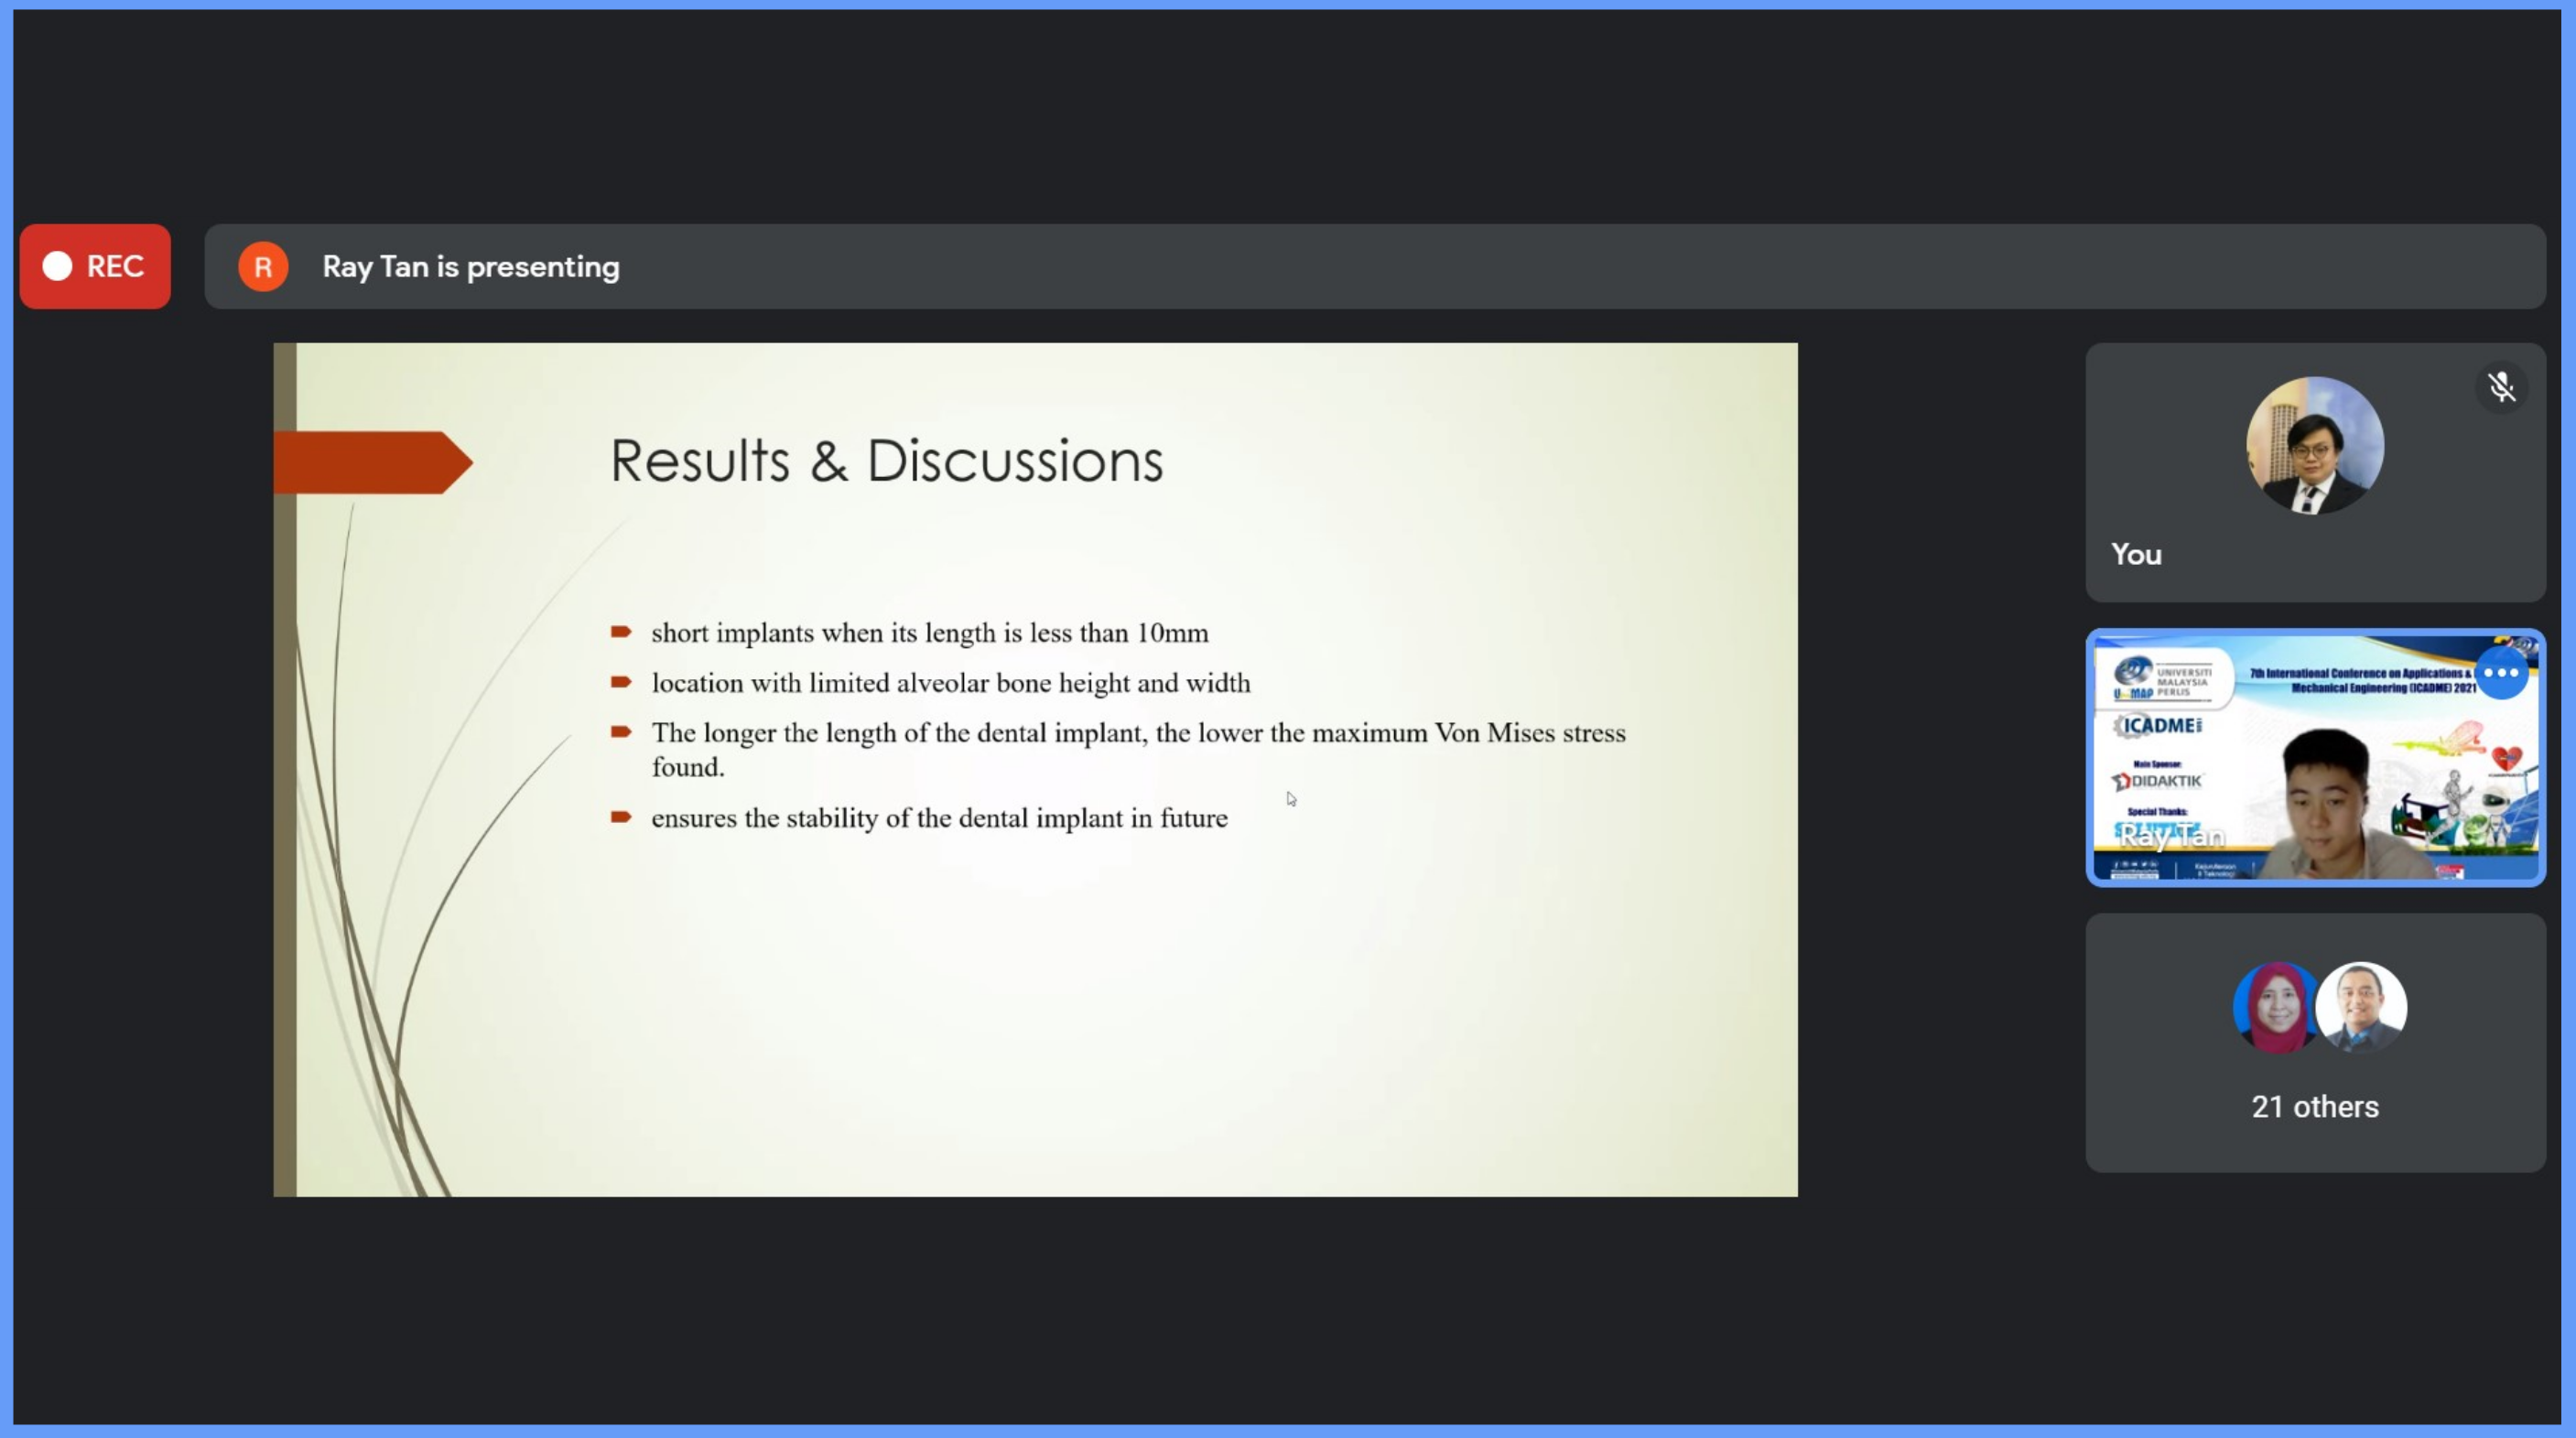
Task: Click the red bullet marker before 'ensures the stability'
Action: (621, 817)
